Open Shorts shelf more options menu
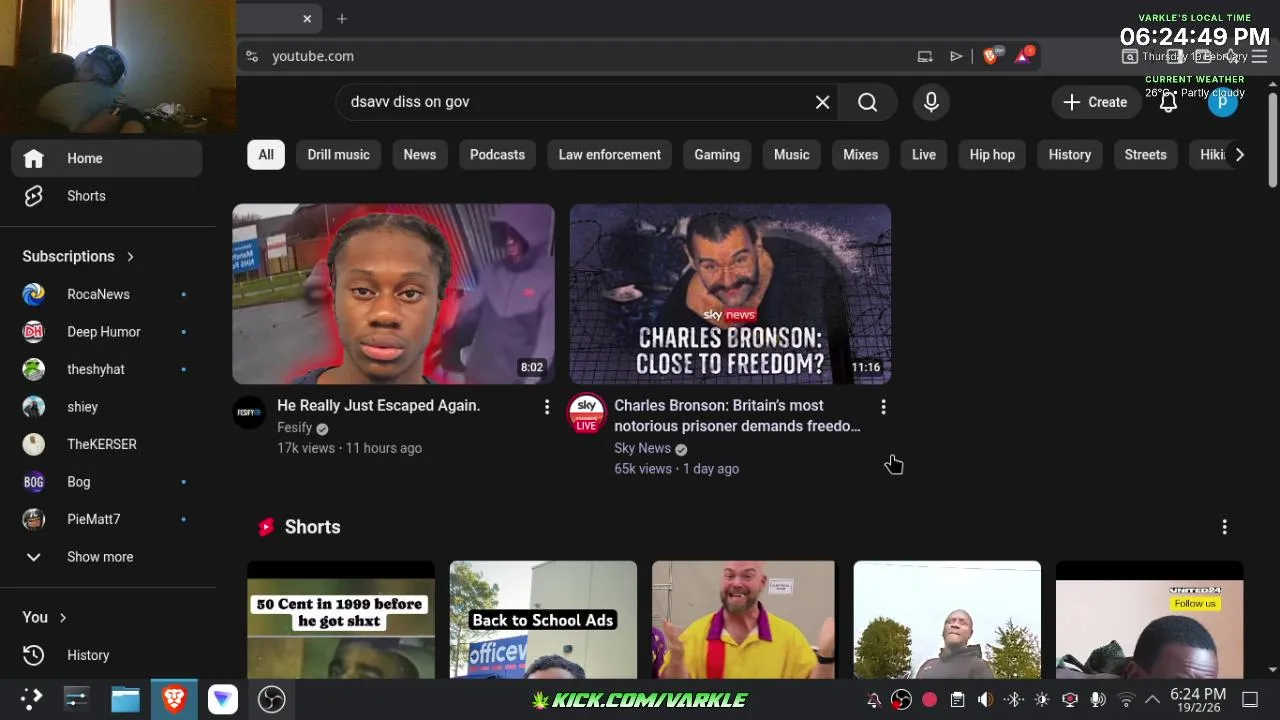This screenshot has height=720, width=1280. point(1224,527)
